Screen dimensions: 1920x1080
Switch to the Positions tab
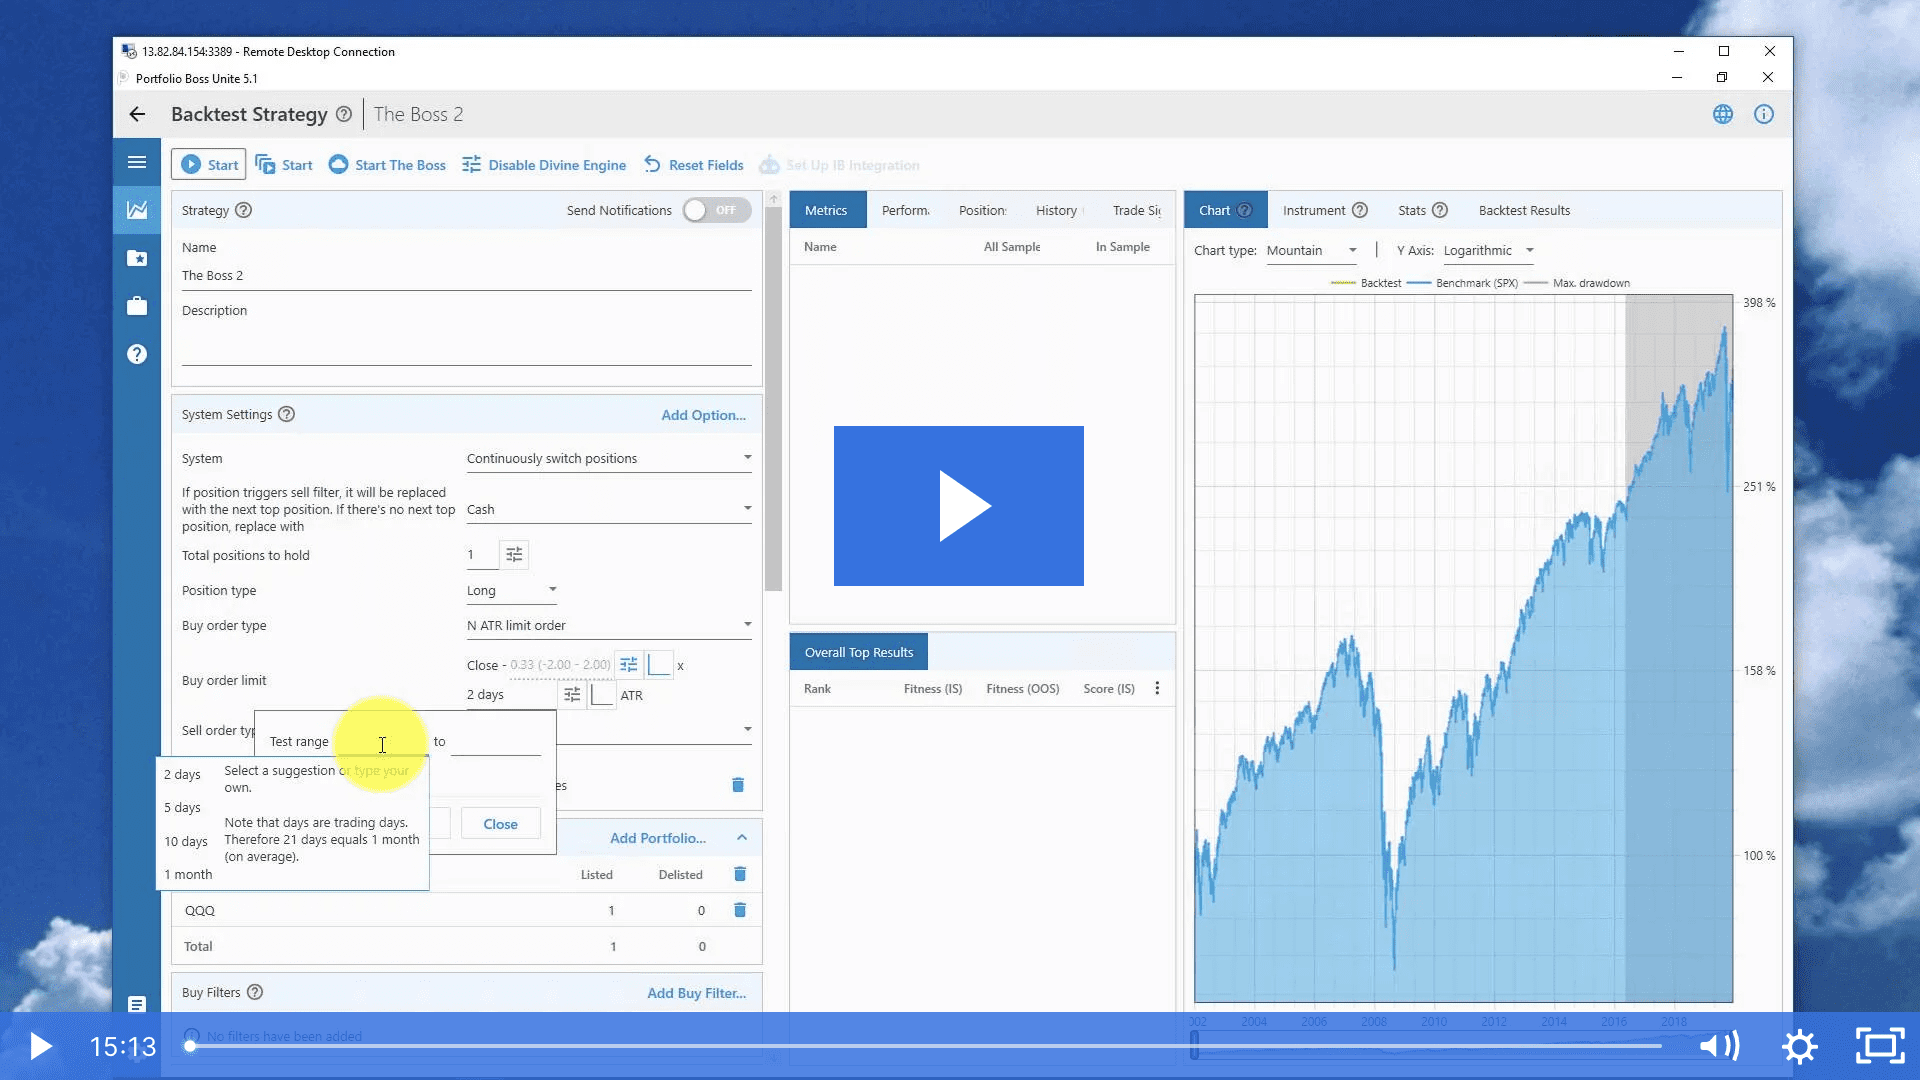983,210
